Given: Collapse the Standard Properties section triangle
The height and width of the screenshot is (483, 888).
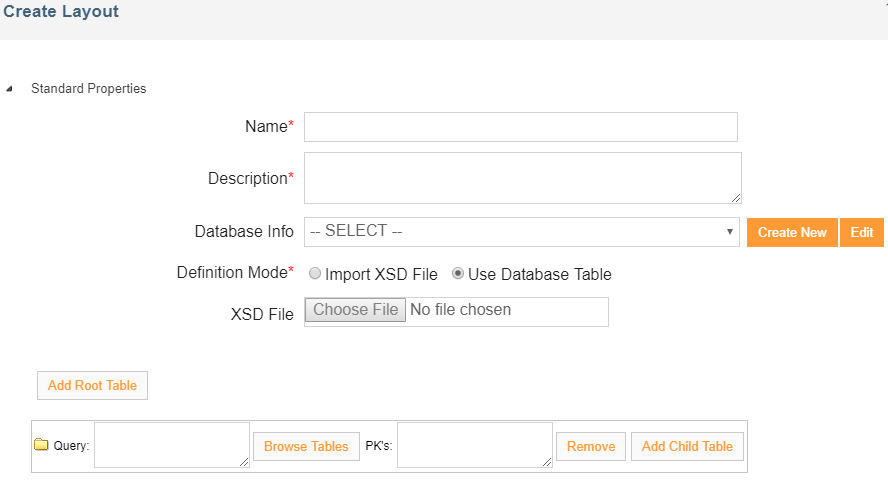Looking at the screenshot, I should (x=10, y=89).
